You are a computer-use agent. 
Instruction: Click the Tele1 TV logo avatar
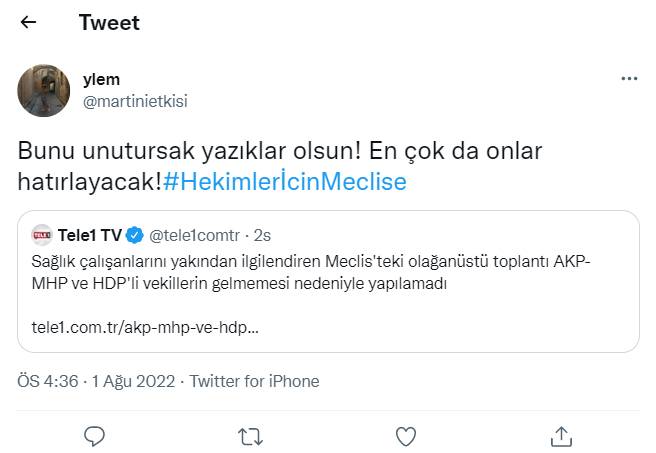pos(42,236)
